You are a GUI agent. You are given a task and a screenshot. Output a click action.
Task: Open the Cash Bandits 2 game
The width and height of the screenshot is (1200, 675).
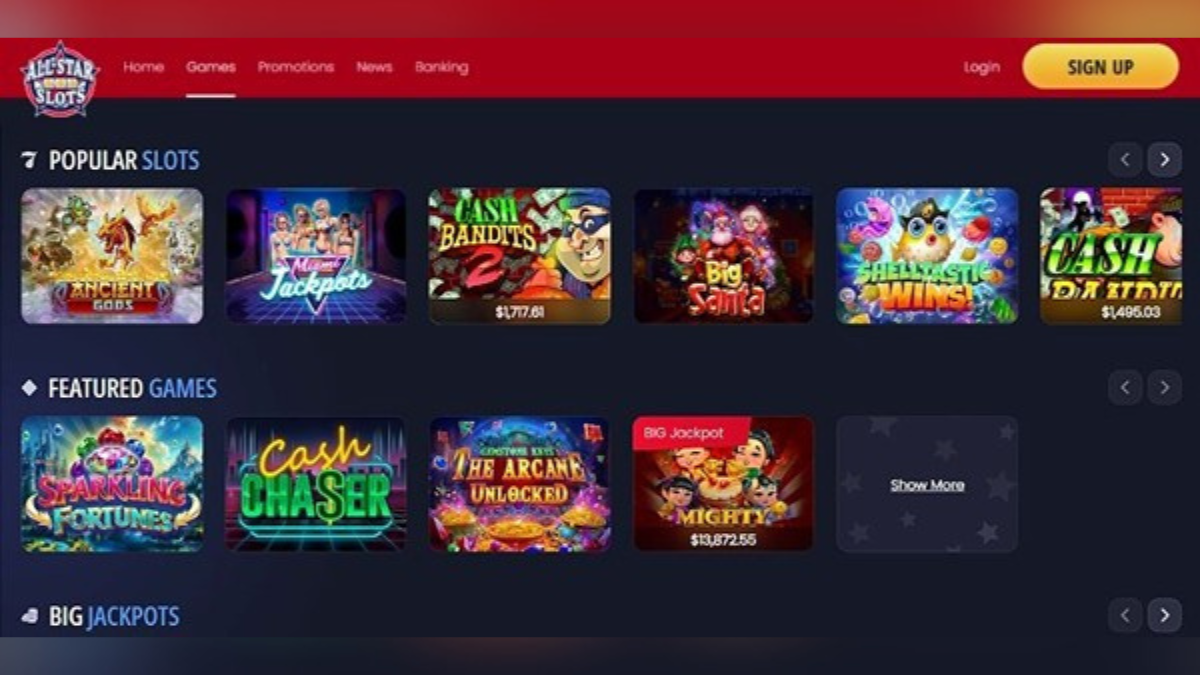(520, 256)
